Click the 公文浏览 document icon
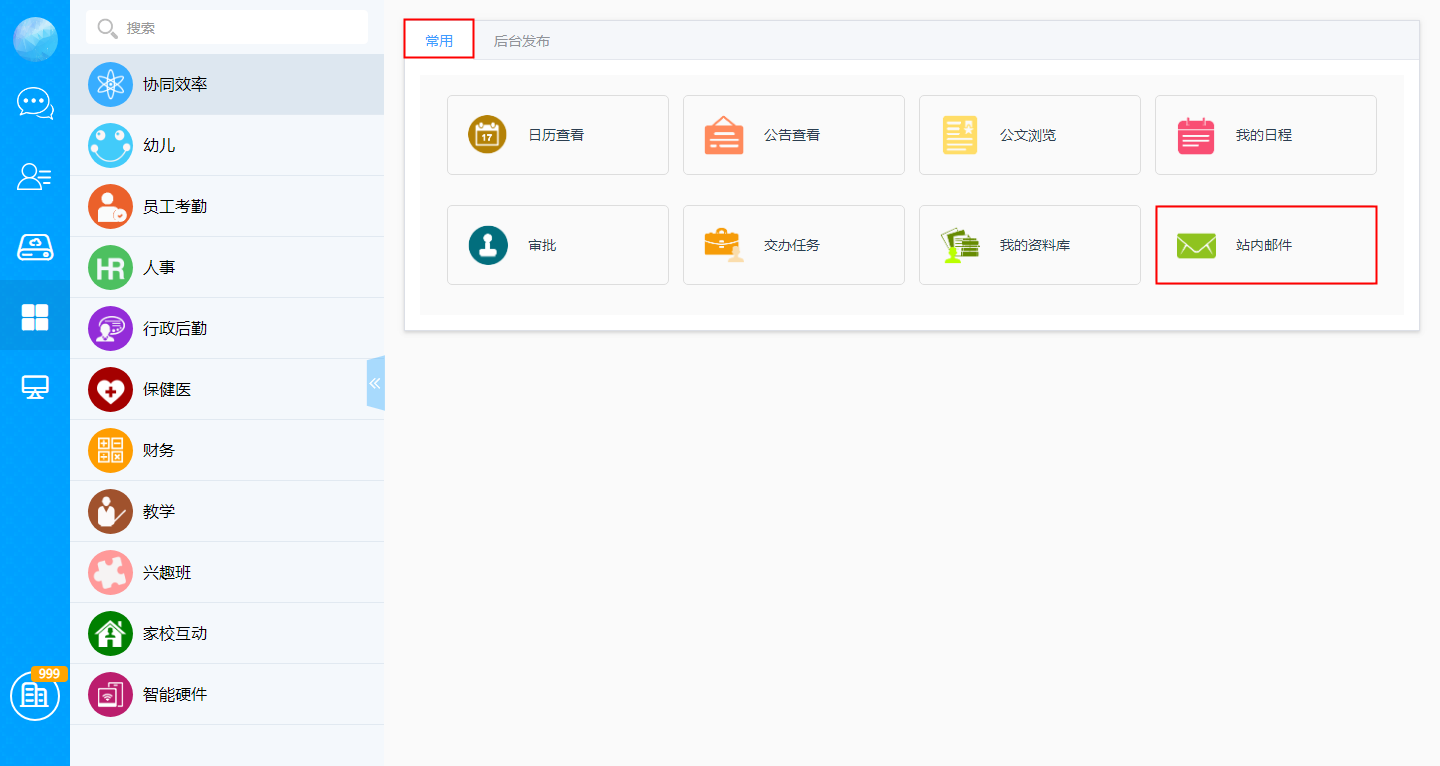 point(960,135)
